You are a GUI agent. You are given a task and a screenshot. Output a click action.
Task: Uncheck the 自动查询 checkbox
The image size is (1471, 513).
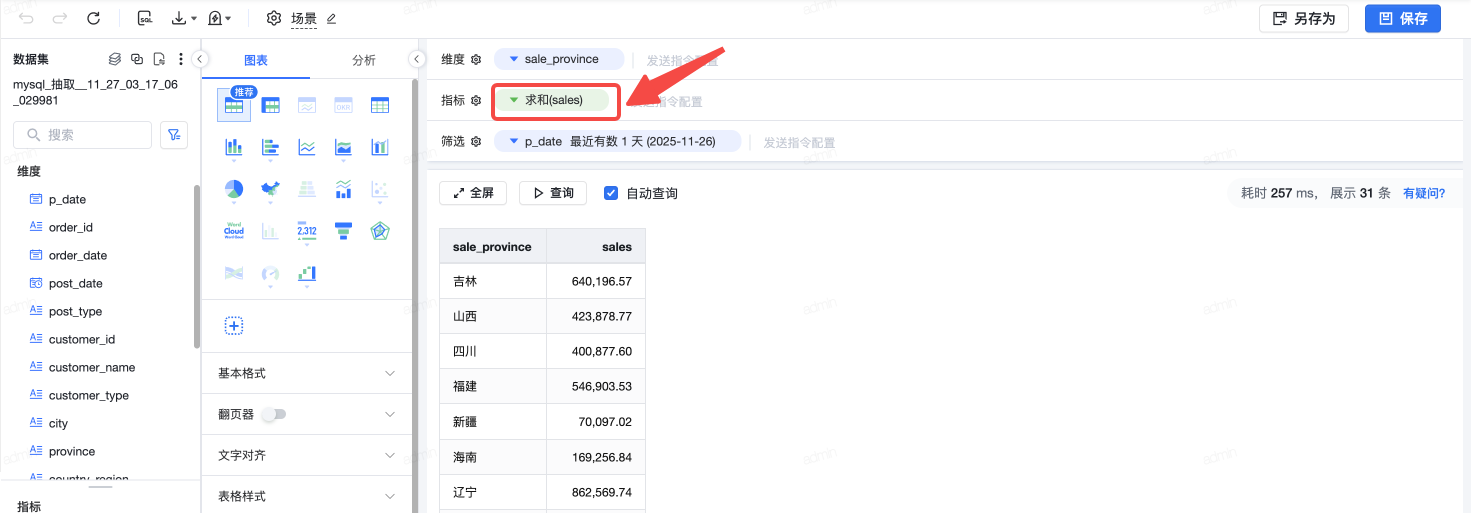point(611,193)
